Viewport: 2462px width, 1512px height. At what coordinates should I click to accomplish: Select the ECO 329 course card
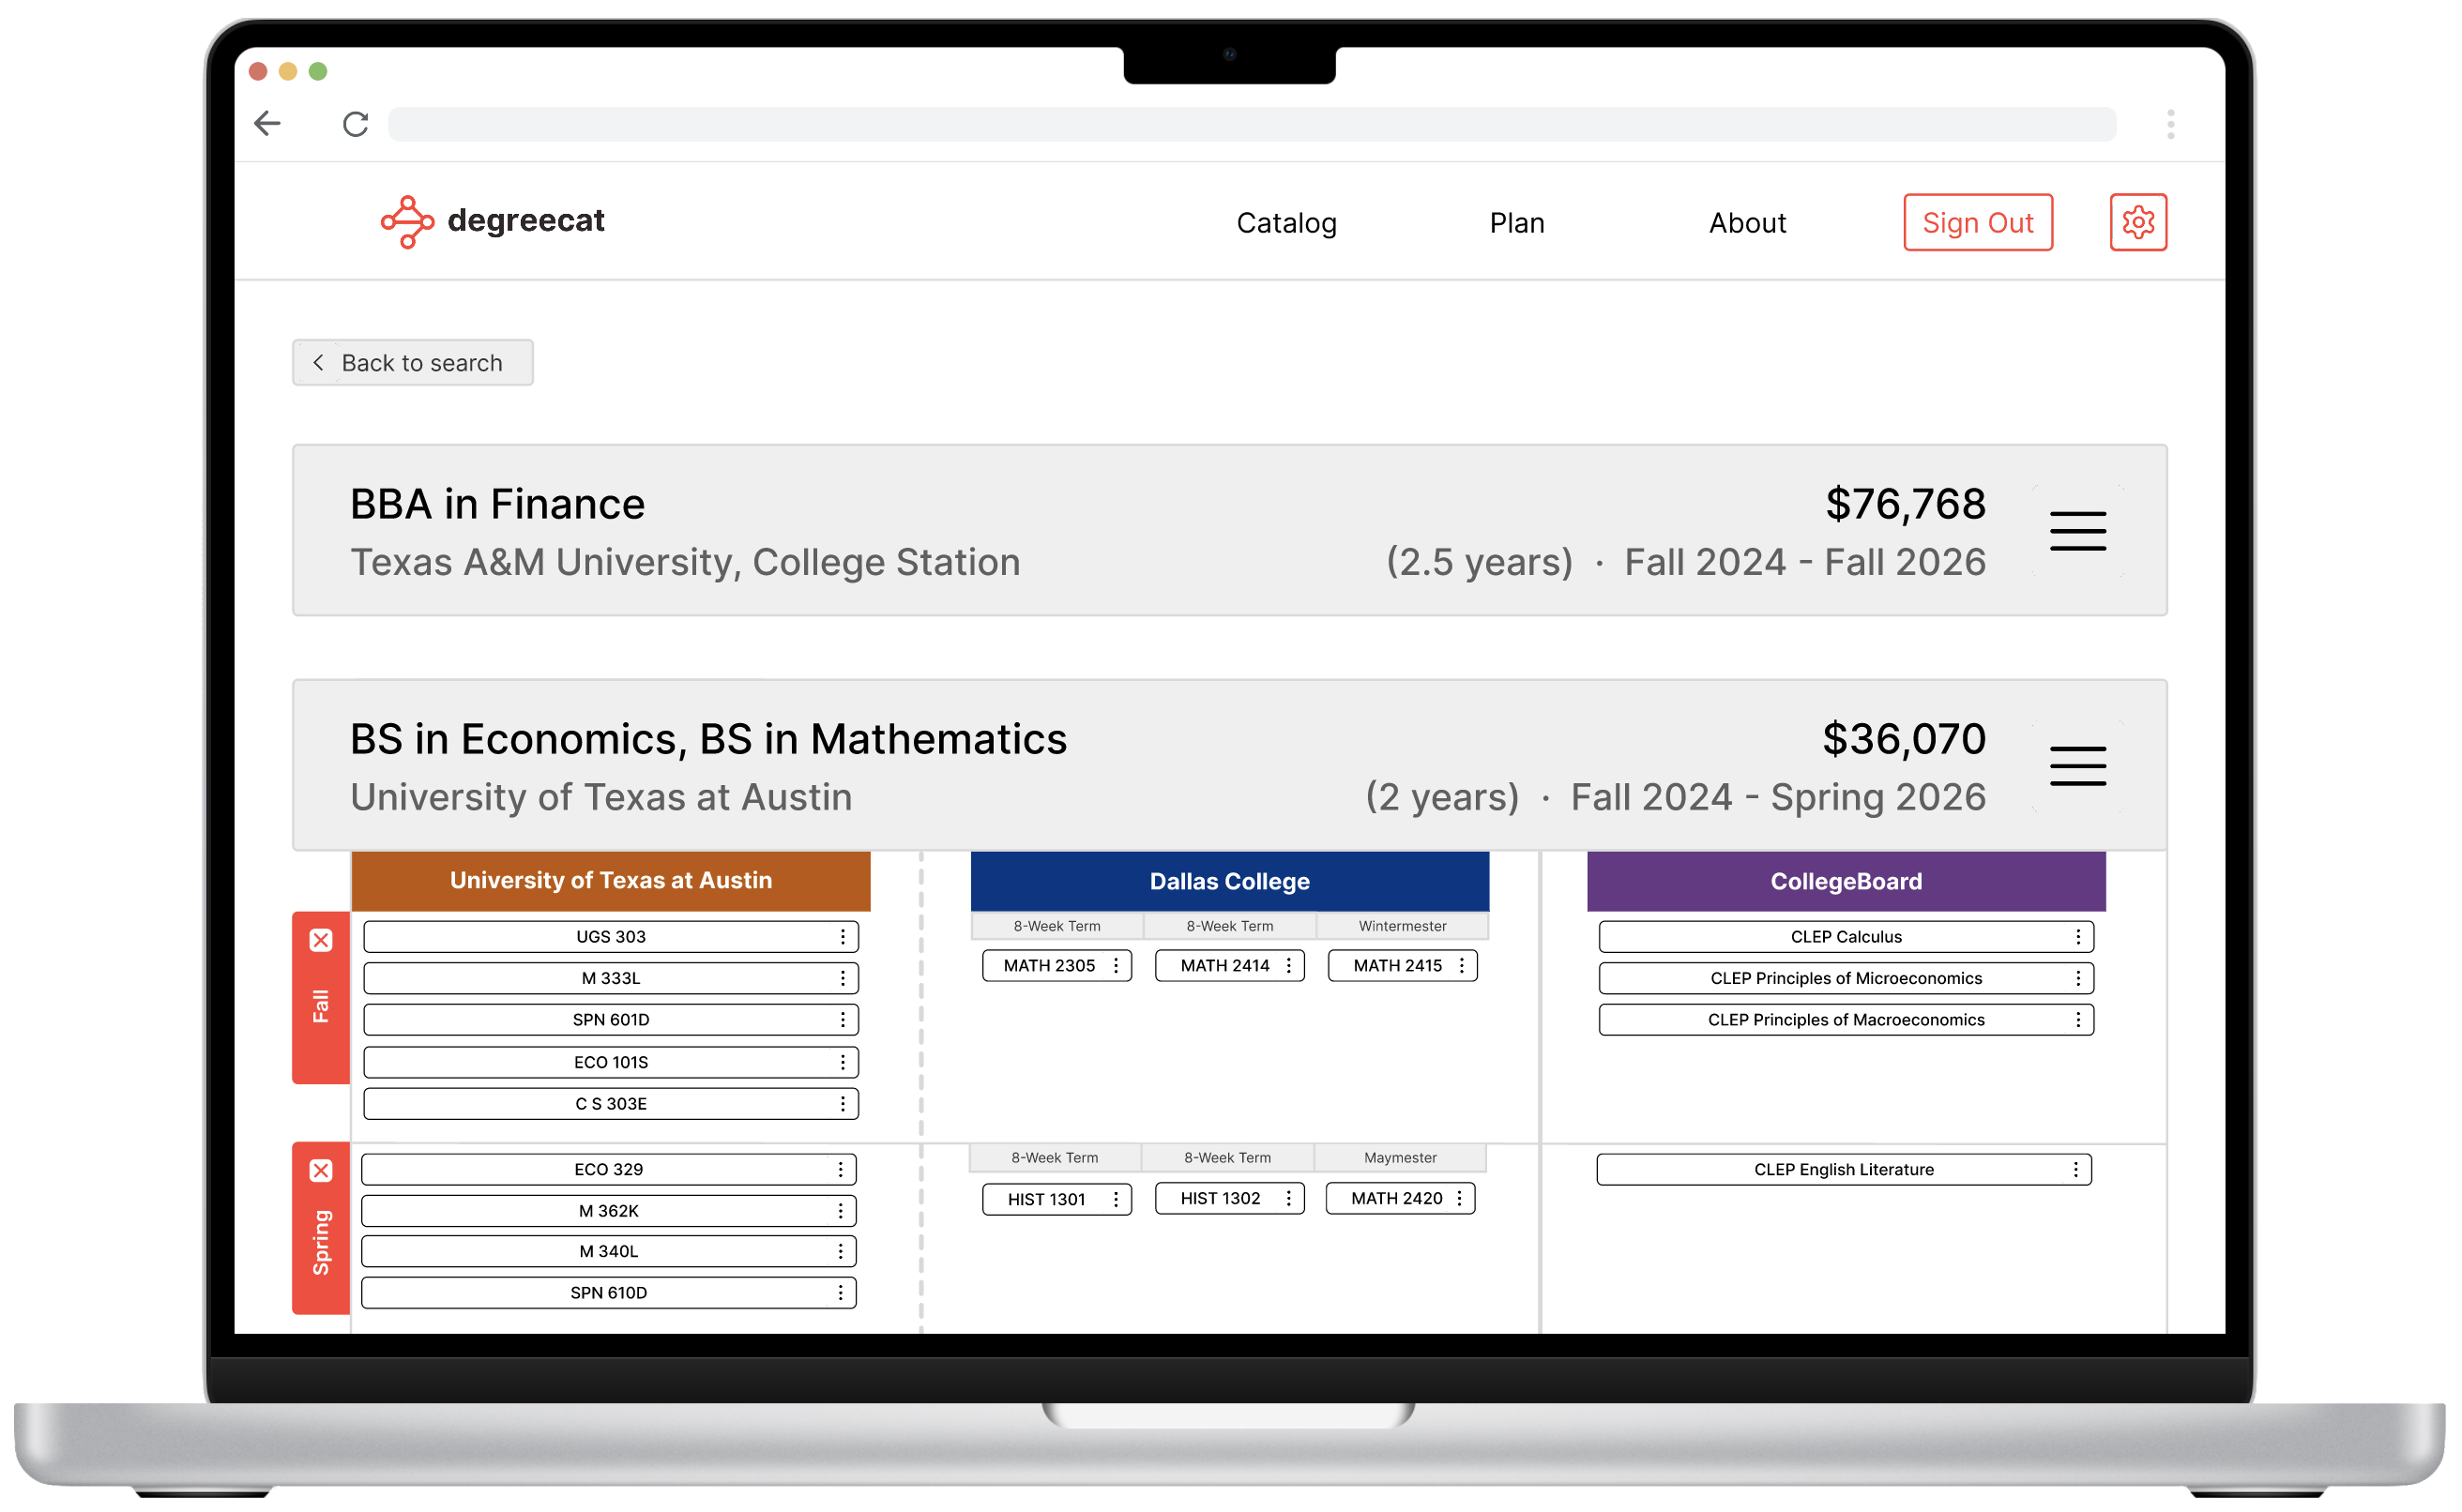click(x=609, y=1169)
